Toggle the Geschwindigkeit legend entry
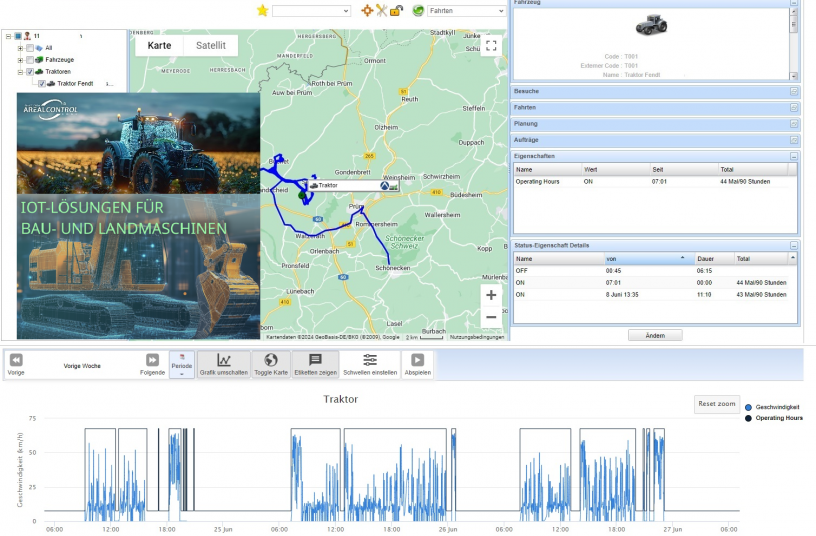This screenshot has height=536, width=816. (x=772, y=407)
